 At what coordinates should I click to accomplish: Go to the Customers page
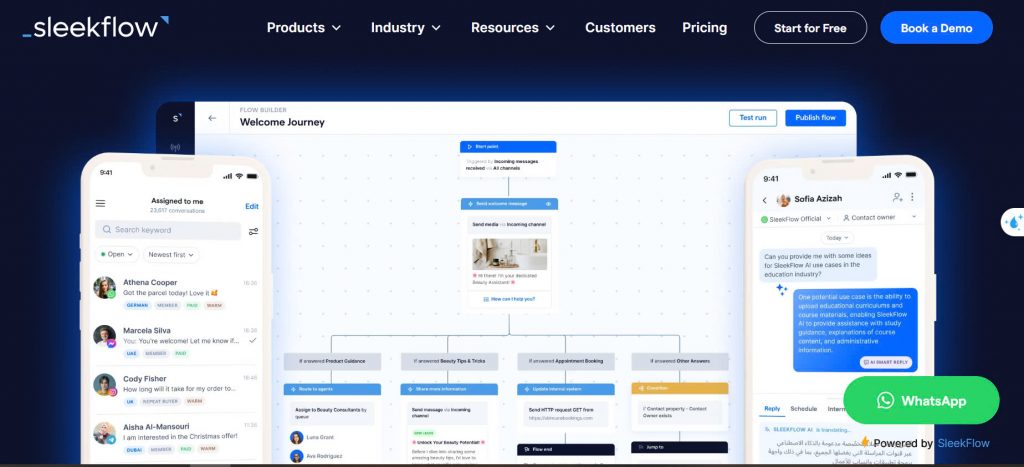620,27
